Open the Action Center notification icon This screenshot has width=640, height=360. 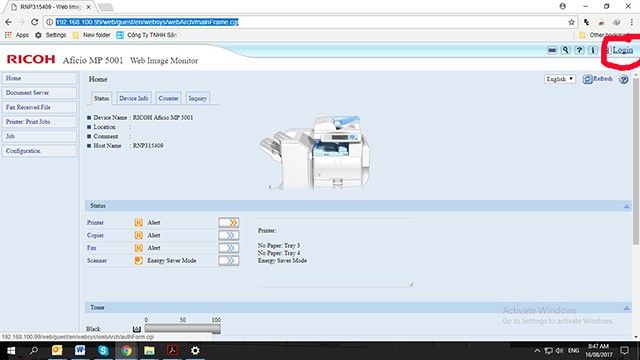coord(624,351)
